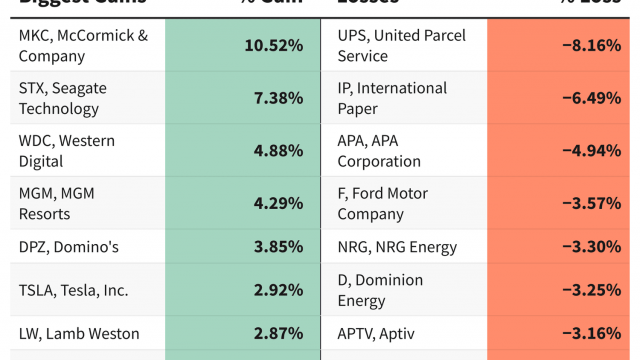This screenshot has width=640, height=360.
Task: Select the −6.49% loss cell
Action: click(x=558, y=98)
